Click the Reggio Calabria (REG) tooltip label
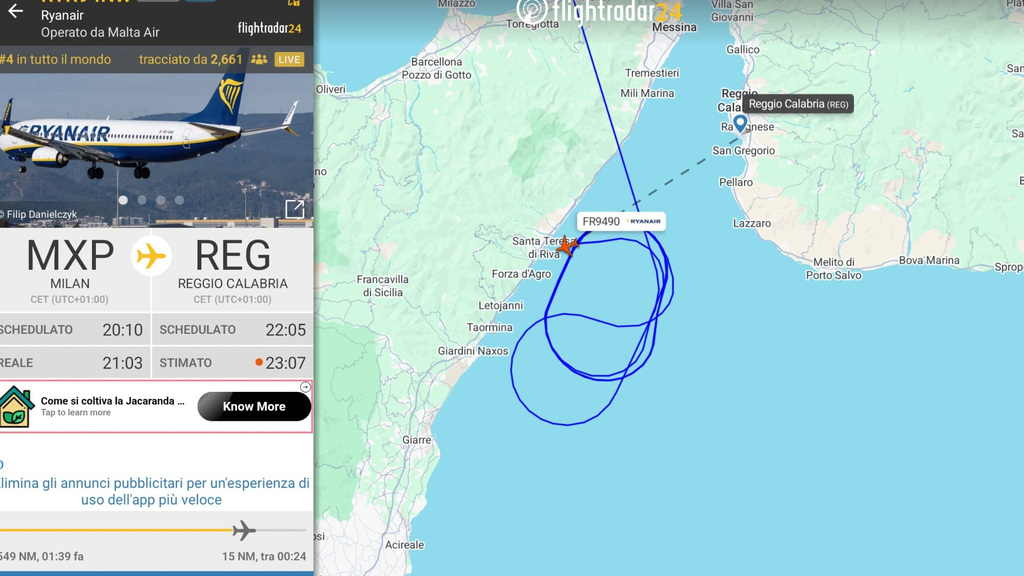The height and width of the screenshot is (576, 1024). 798,104
